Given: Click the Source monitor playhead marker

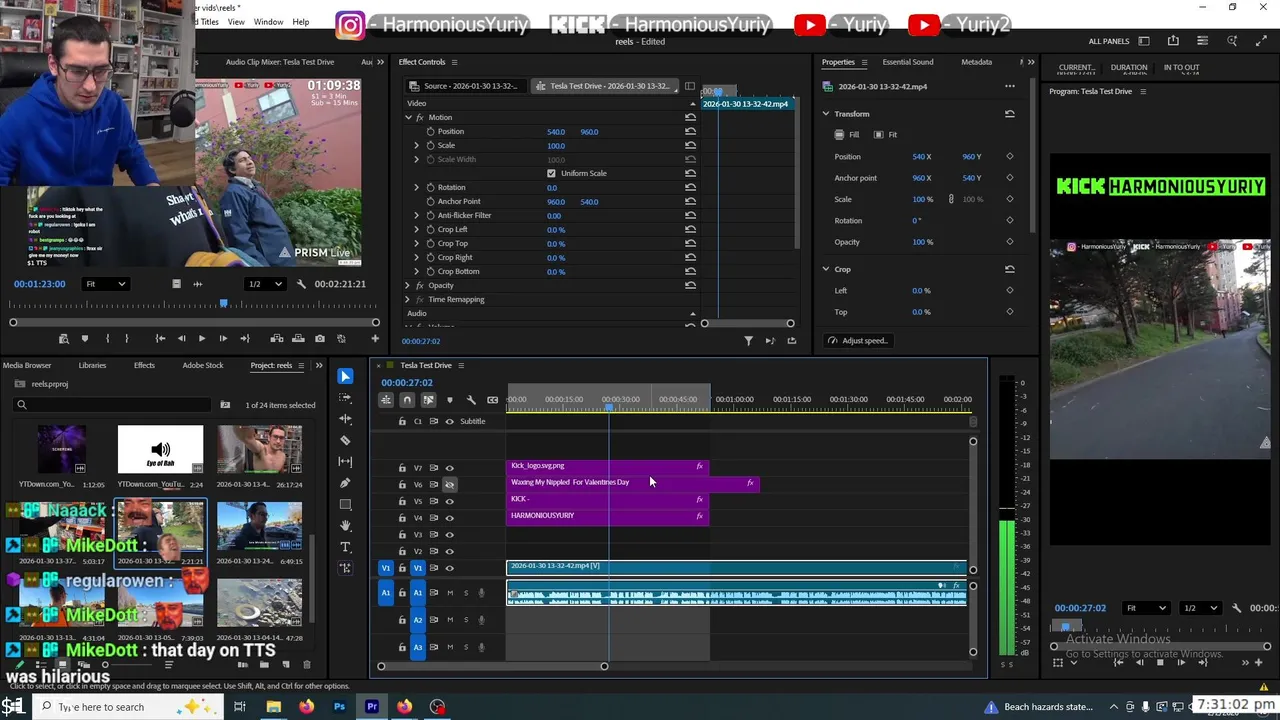Looking at the screenshot, I should click(x=223, y=304).
